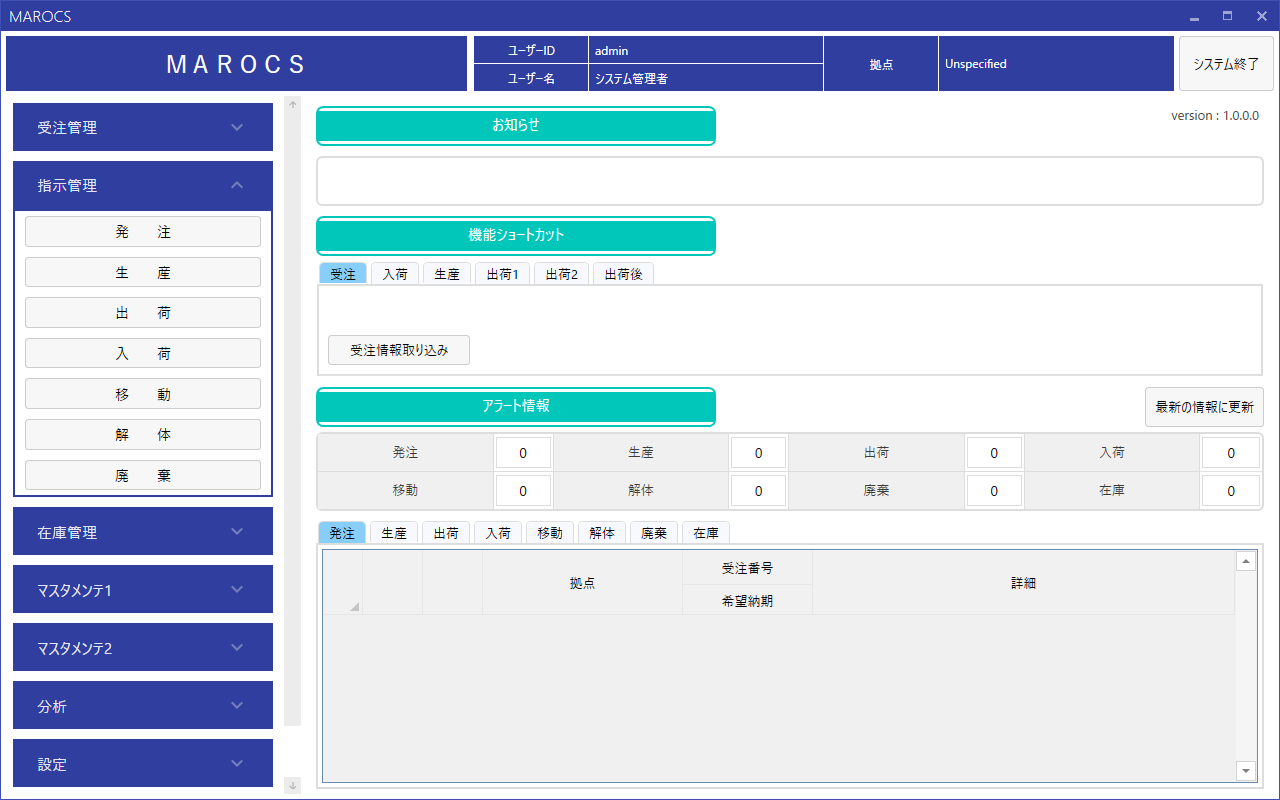
Task: Refresh data with 最新の情報に更新 button
Action: click(x=1204, y=407)
